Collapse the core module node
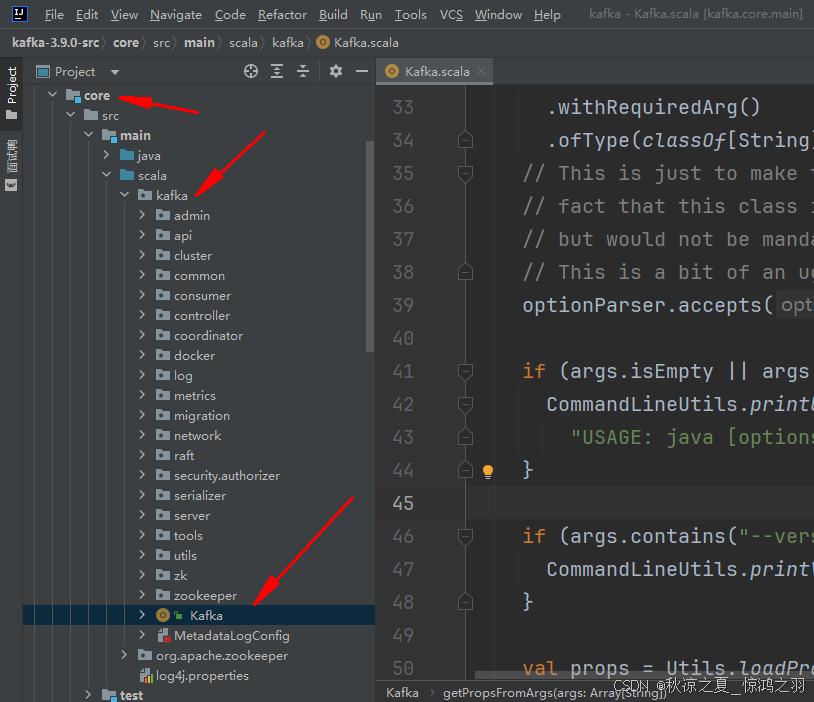Image resolution: width=814 pixels, height=702 pixels. coord(52,95)
